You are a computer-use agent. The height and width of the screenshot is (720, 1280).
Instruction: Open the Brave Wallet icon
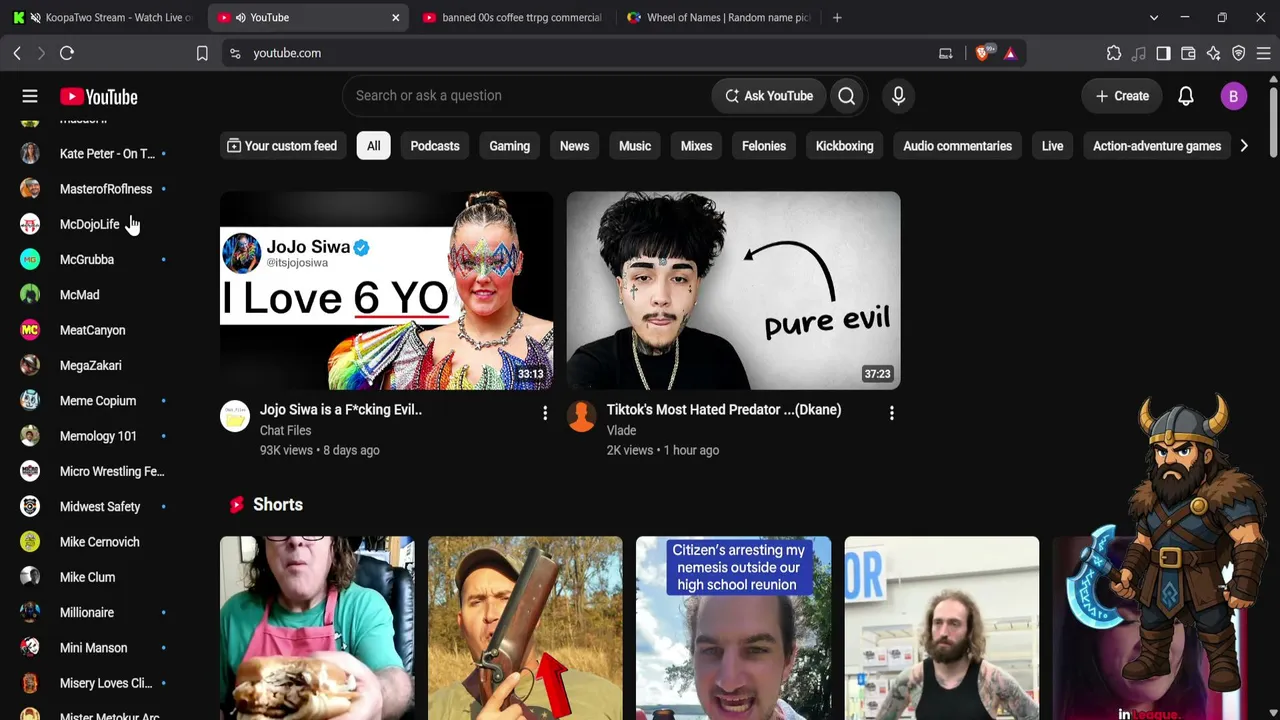[1188, 53]
